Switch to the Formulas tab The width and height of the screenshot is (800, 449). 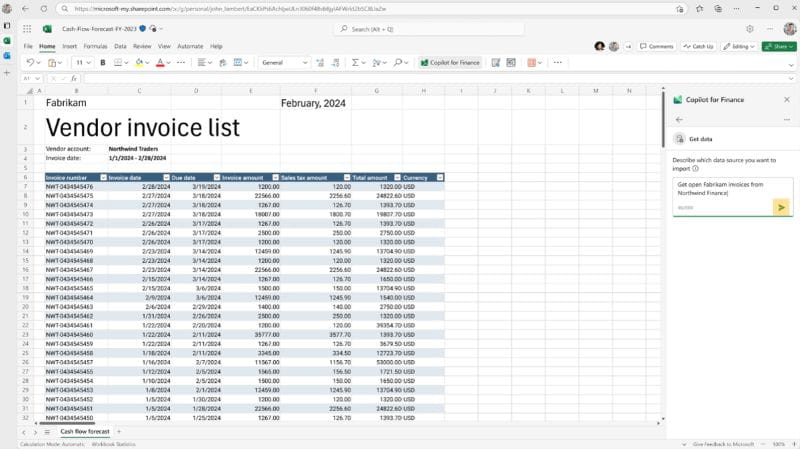point(95,46)
